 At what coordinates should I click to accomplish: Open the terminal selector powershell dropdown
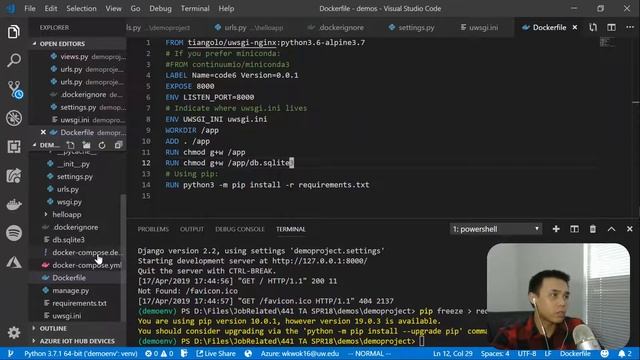point(496,229)
